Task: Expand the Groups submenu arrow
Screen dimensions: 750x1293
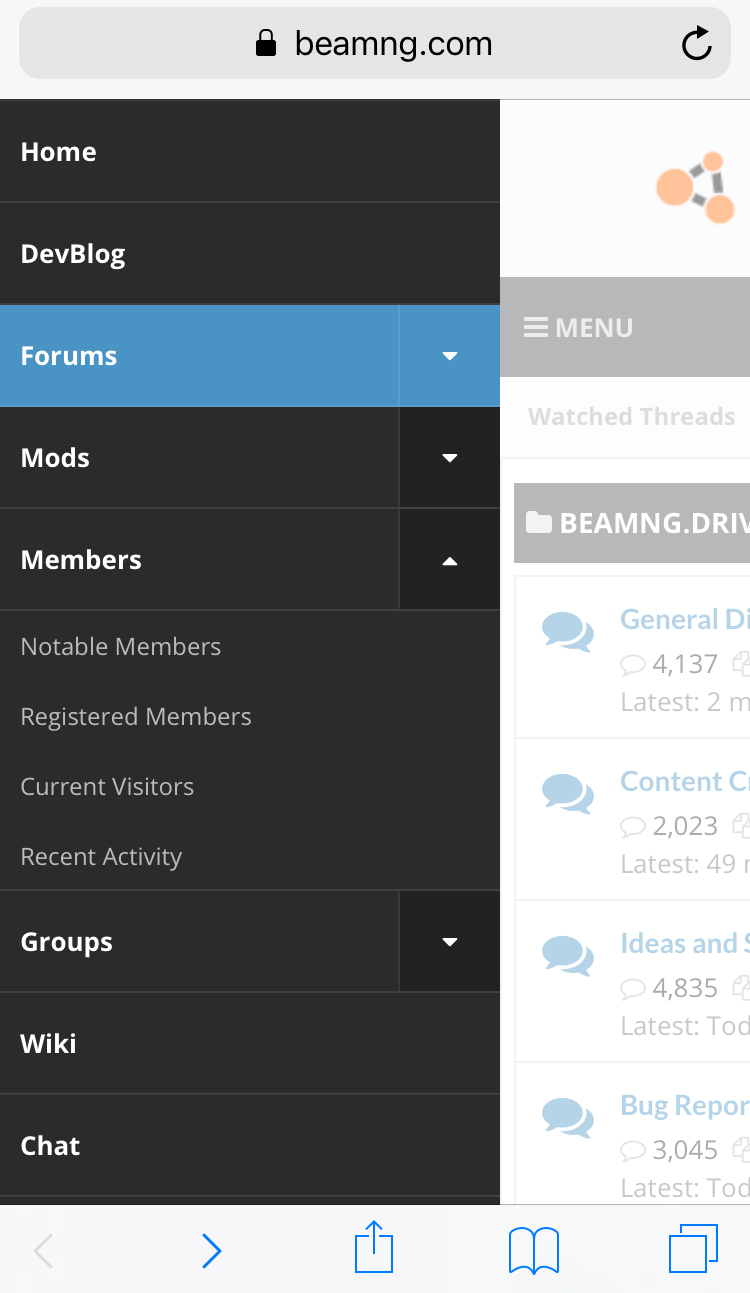Action: (450, 942)
